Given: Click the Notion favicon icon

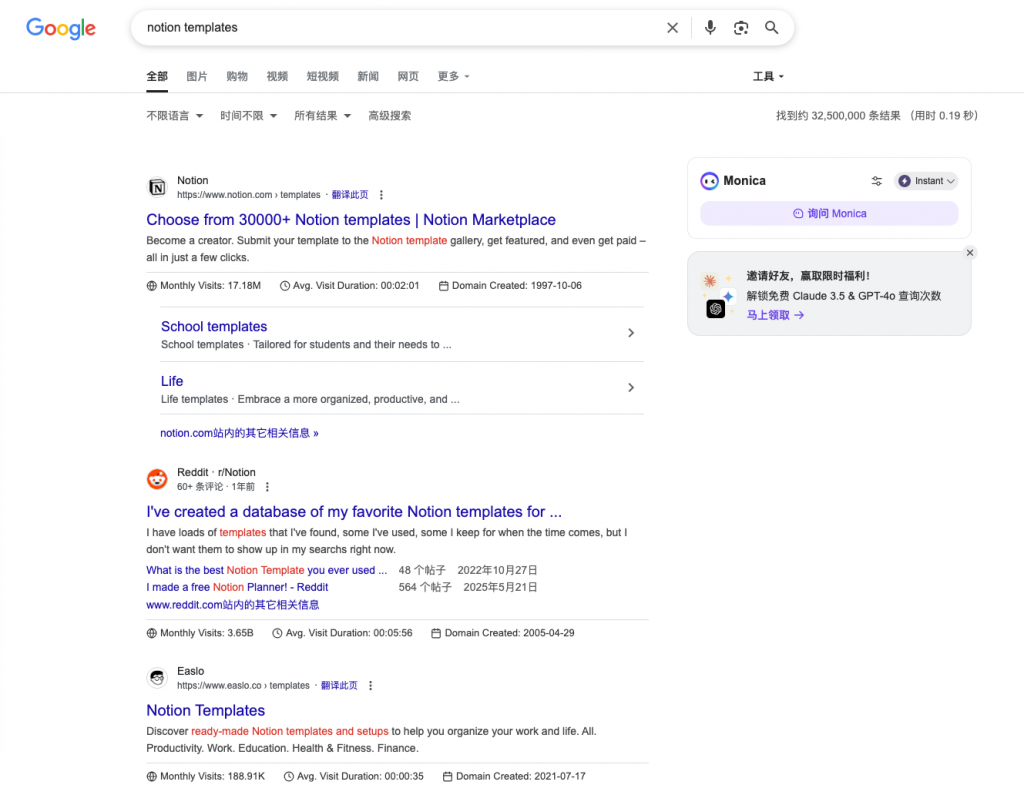Looking at the screenshot, I should coord(157,187).
